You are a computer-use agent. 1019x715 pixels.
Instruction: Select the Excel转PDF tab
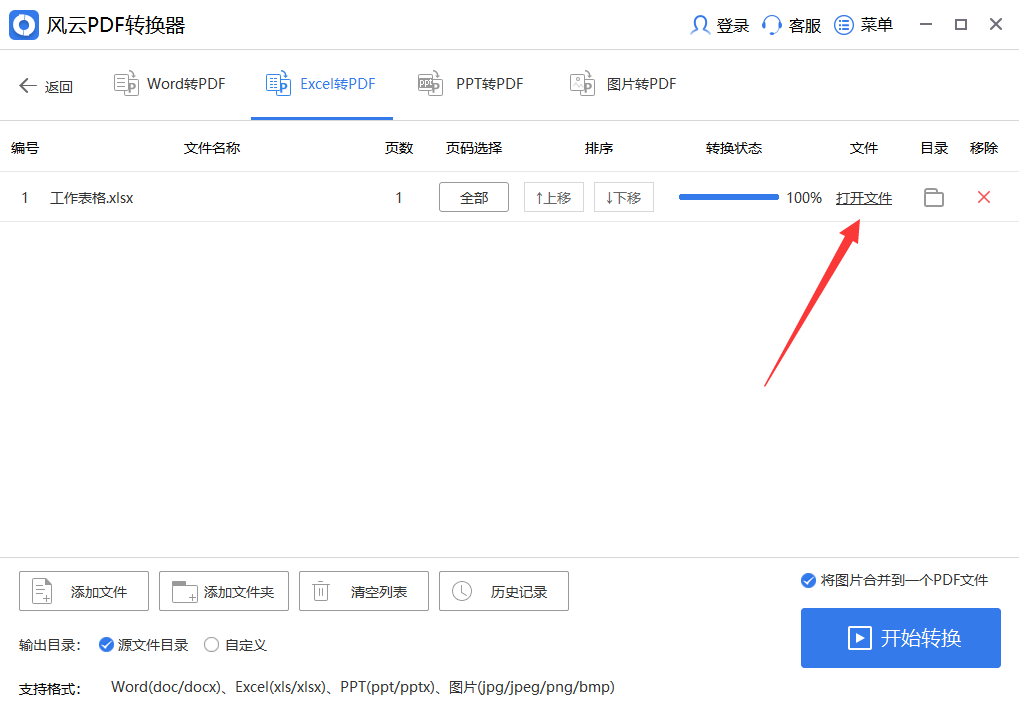[x=321, y=84]
